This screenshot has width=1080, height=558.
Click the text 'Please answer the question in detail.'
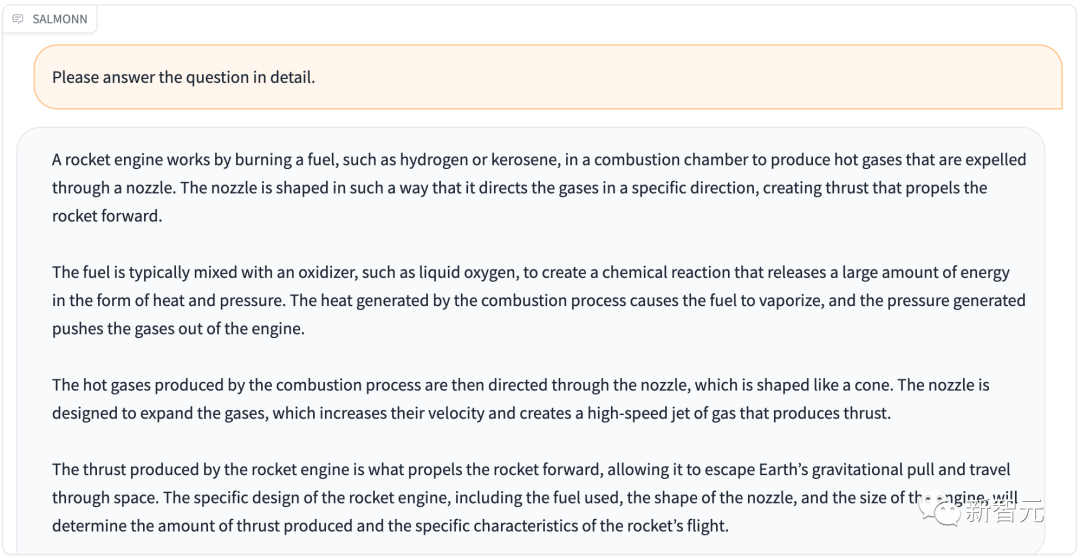pyautogui.click(x=184, y=77)
